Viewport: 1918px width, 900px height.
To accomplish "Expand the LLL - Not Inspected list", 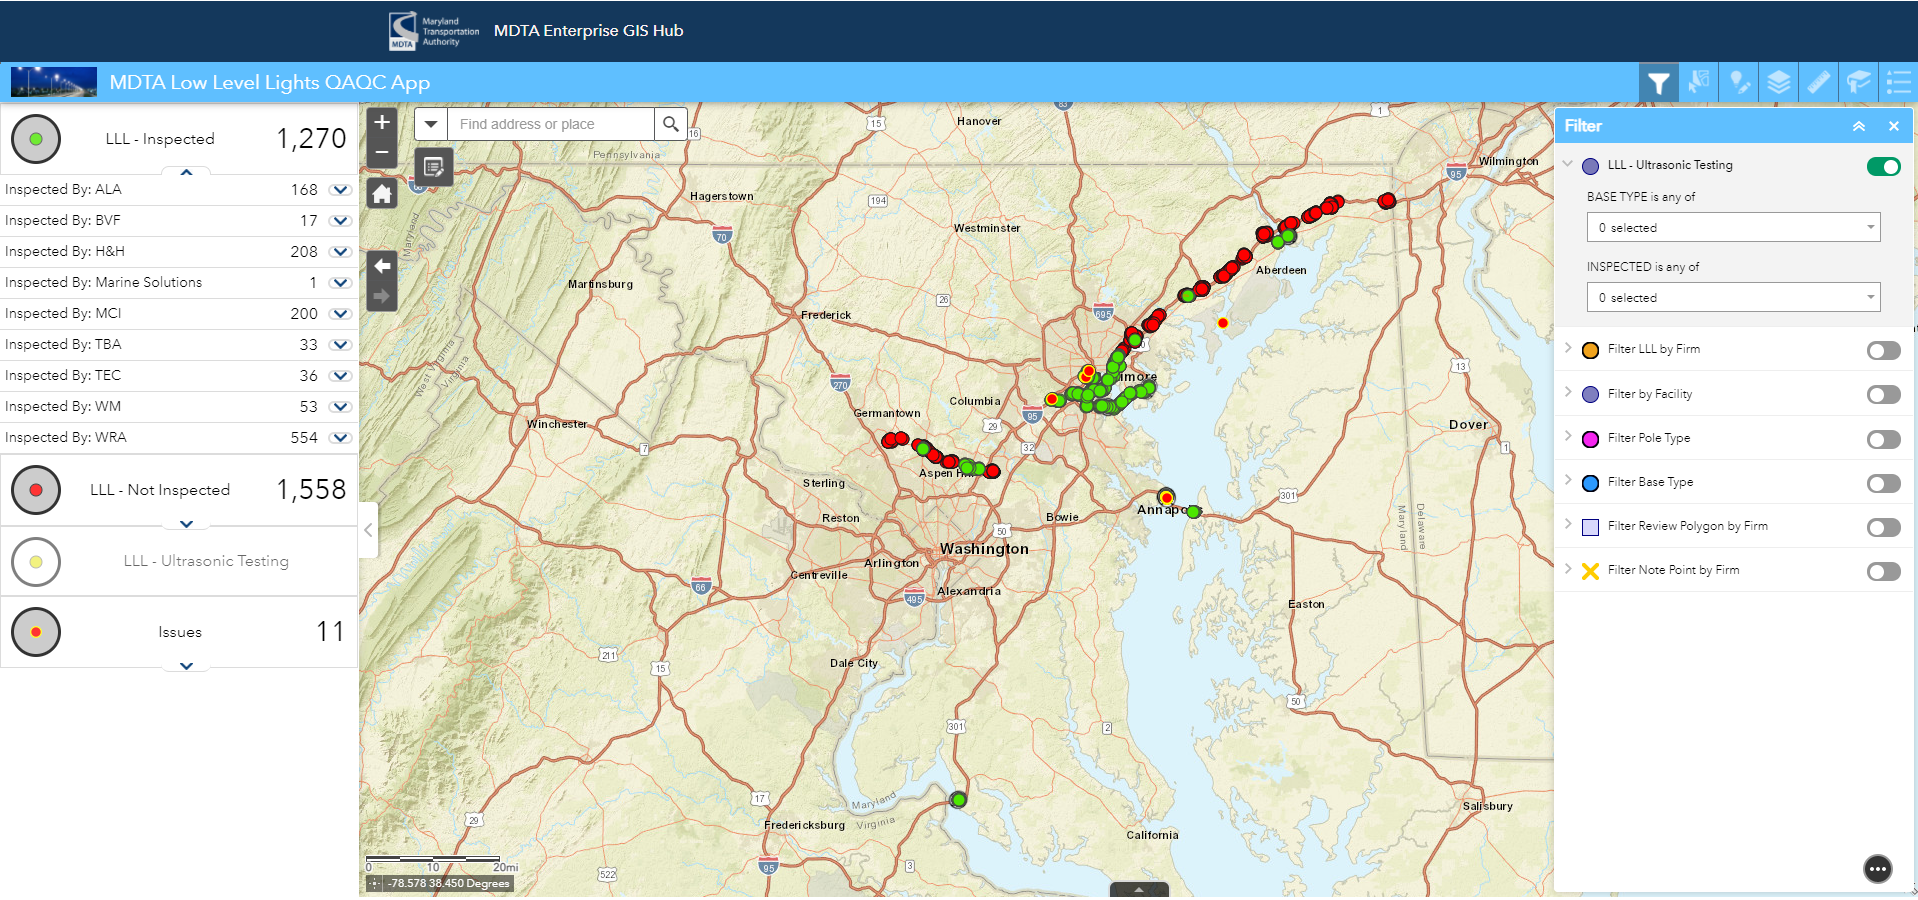I will pos(186,524).
